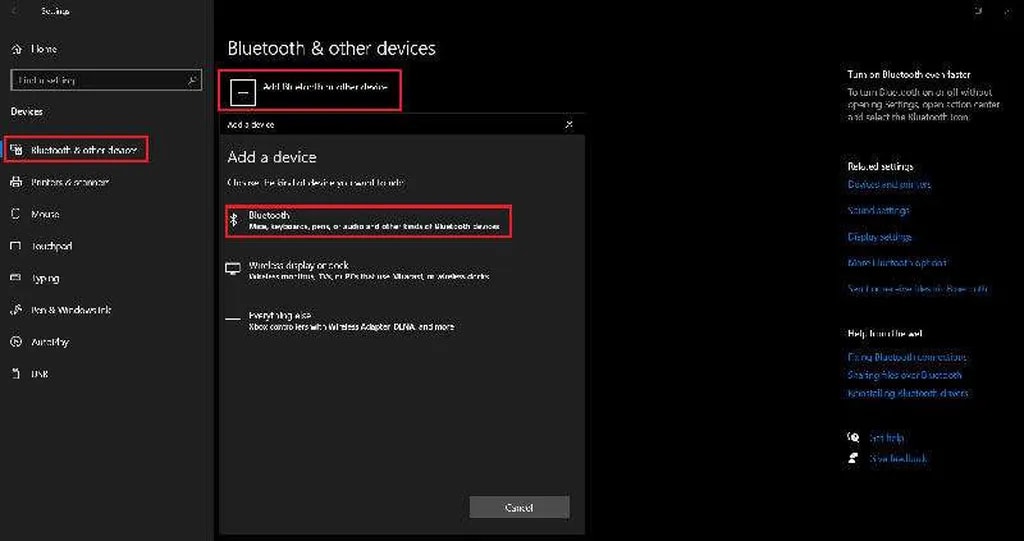Click the plus icon for adding a device
Image resolution: width=1024 pixels, height=541 pixels.
point(243,92)
